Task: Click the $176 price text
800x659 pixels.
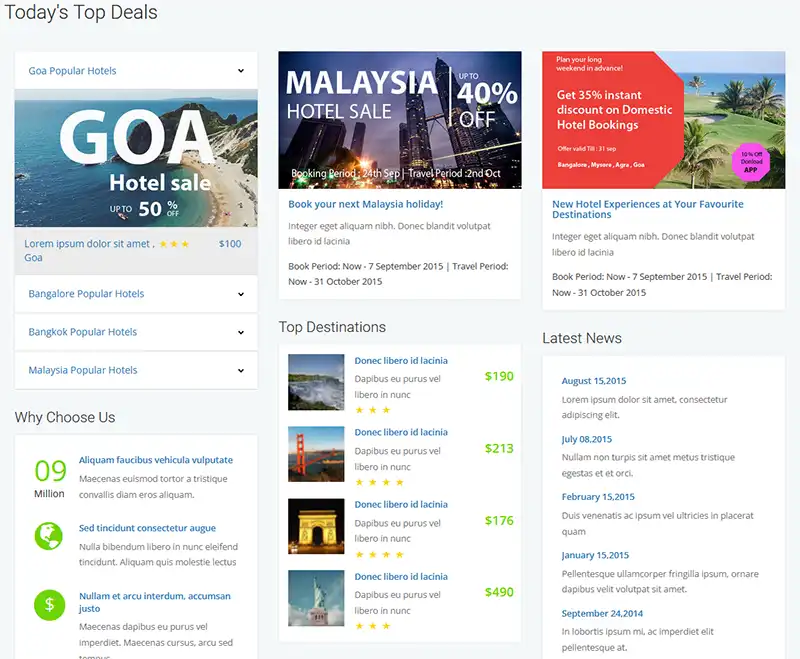Action: [x=499, y=520]
